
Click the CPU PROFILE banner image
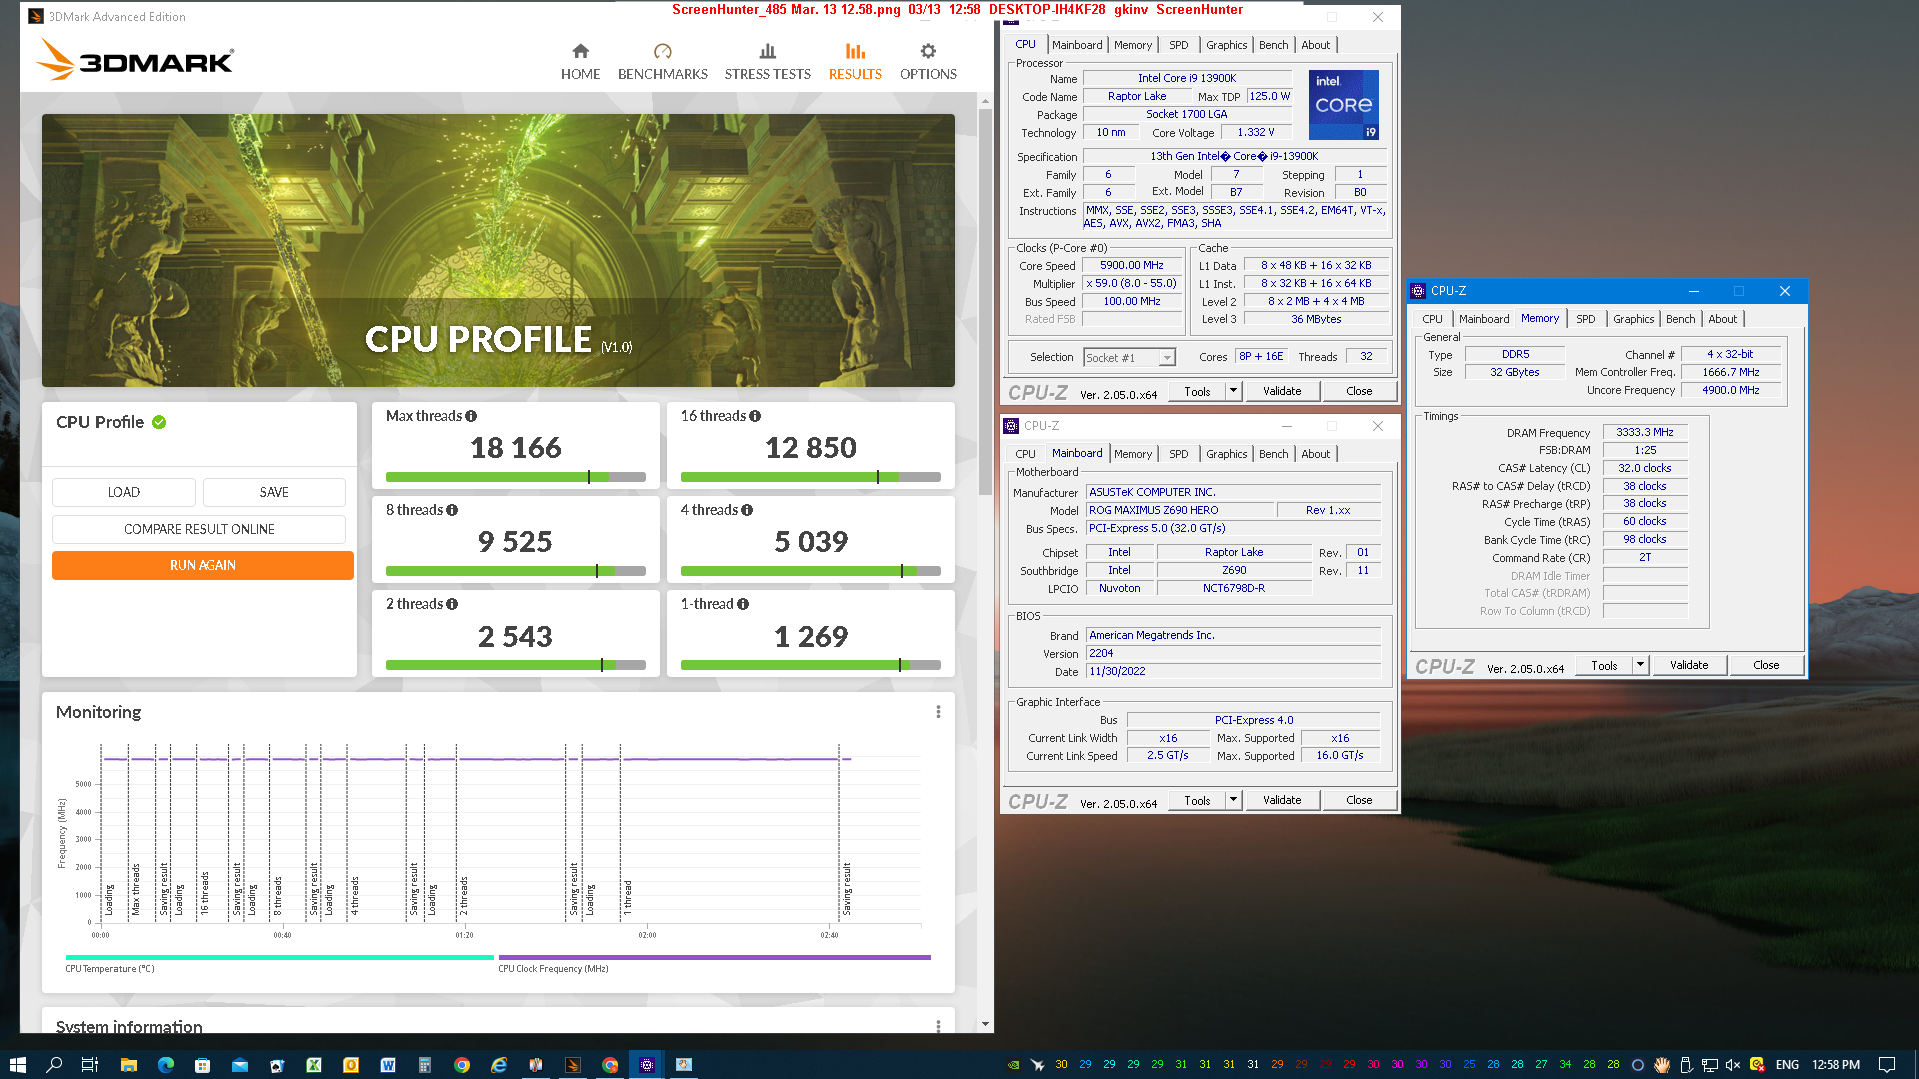tap(498, 250)
